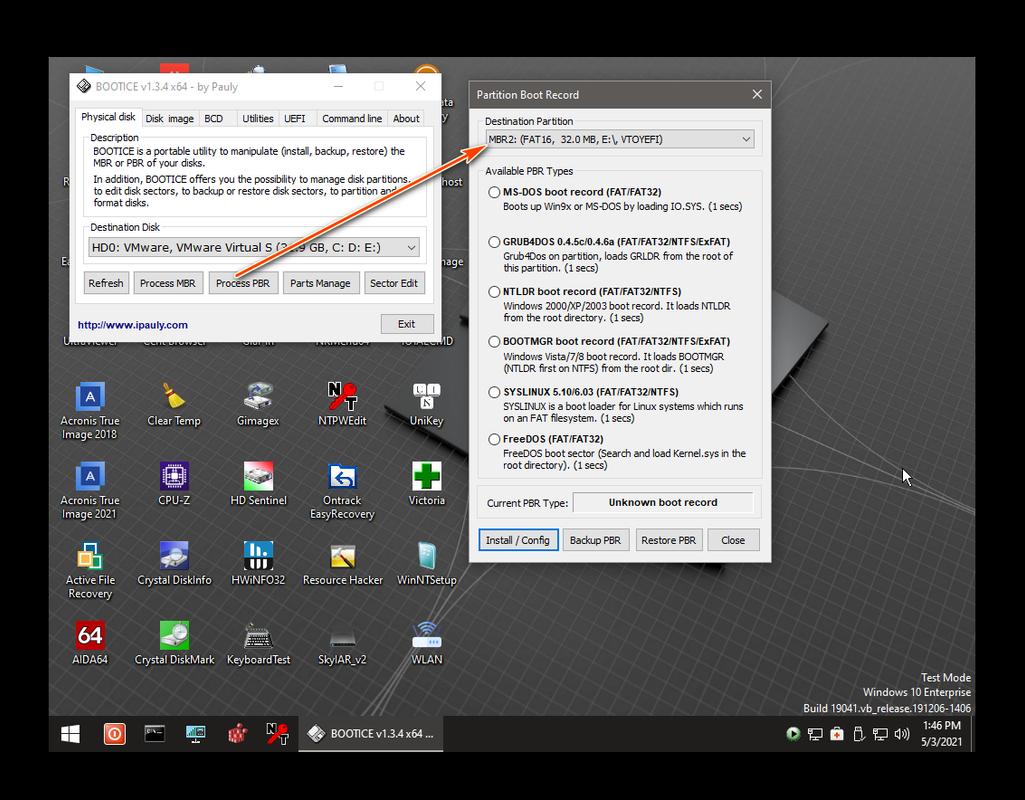Image resolution: width=1025 pixels, height=800 pixels.
Task: Select SYSLINUX 5.10/6.03 radio option
Action: pyautogui.click(x=494, y=392)
